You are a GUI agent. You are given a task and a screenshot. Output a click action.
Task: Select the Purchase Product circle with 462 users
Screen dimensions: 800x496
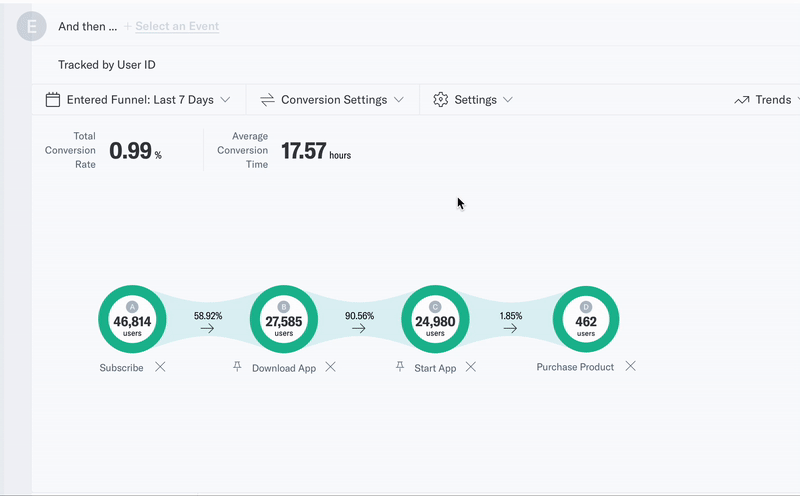click(586, 319)
